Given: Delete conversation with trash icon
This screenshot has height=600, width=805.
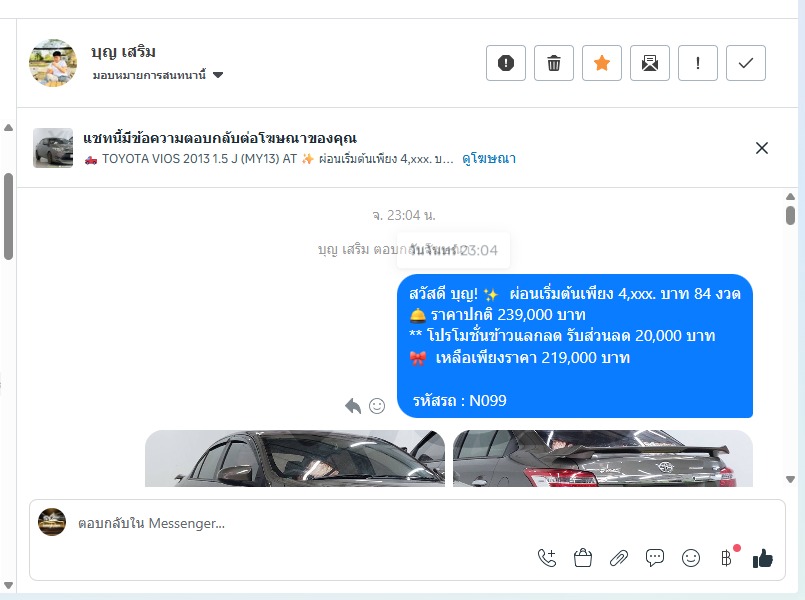Looking at the screenshot, I should click(x=553, y=63).
